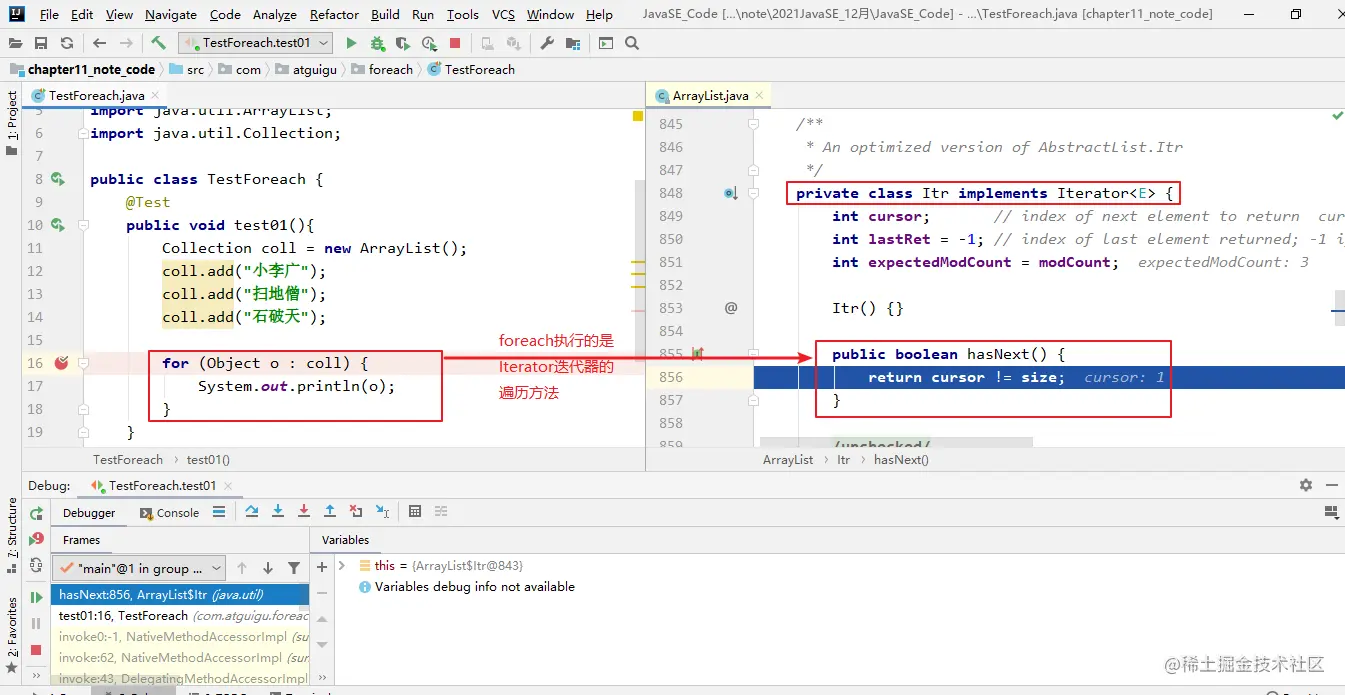Build the project with the hammer icon
This screenshot has height=695, width=1345.
tap(159, 43)
